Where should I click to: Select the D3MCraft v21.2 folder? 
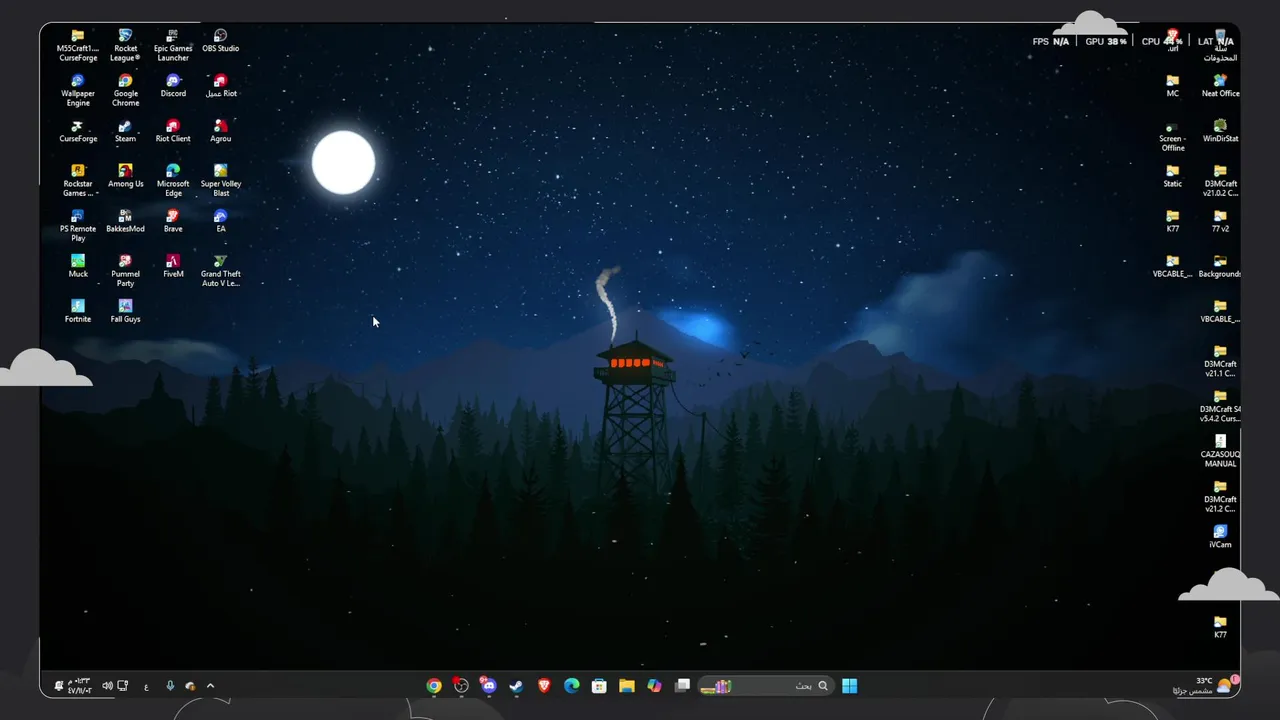[1220, 496]
